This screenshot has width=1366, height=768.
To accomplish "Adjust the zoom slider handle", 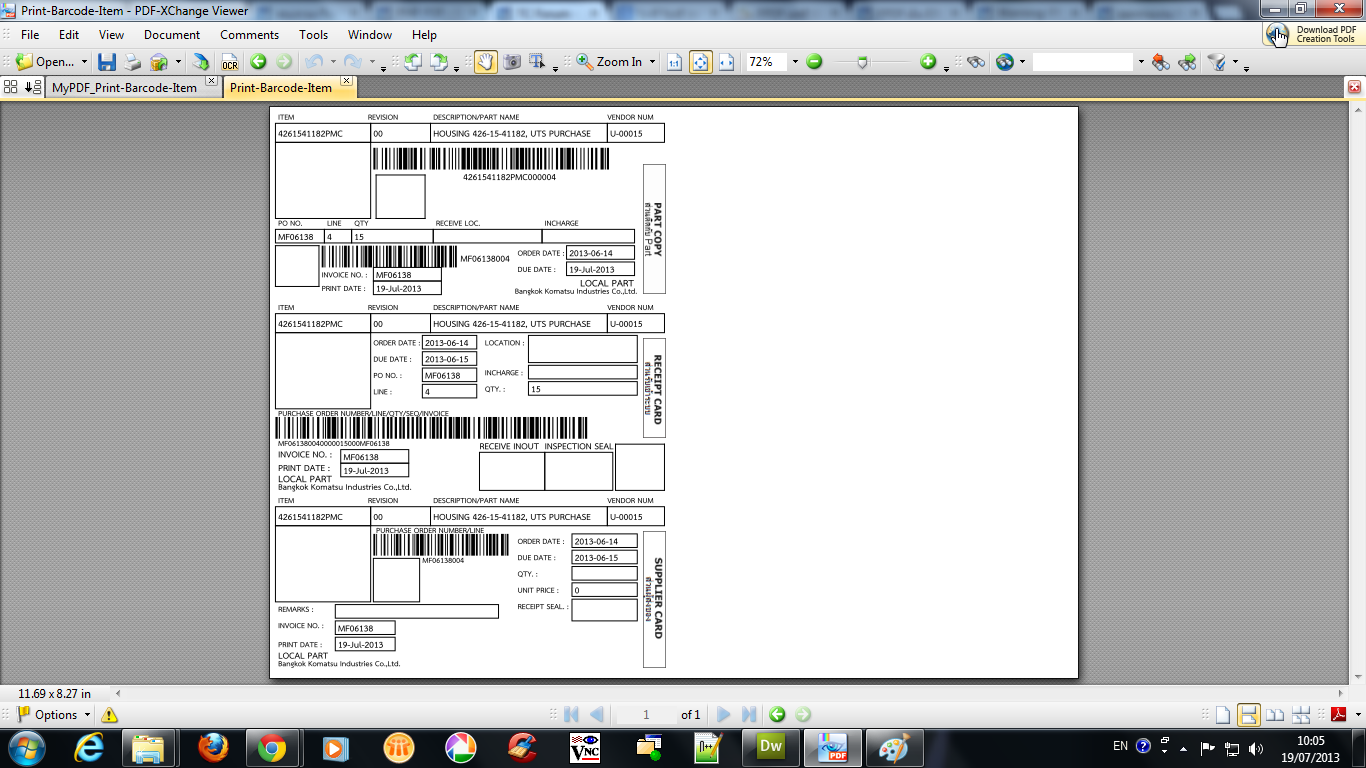I will tap(862, 62).
